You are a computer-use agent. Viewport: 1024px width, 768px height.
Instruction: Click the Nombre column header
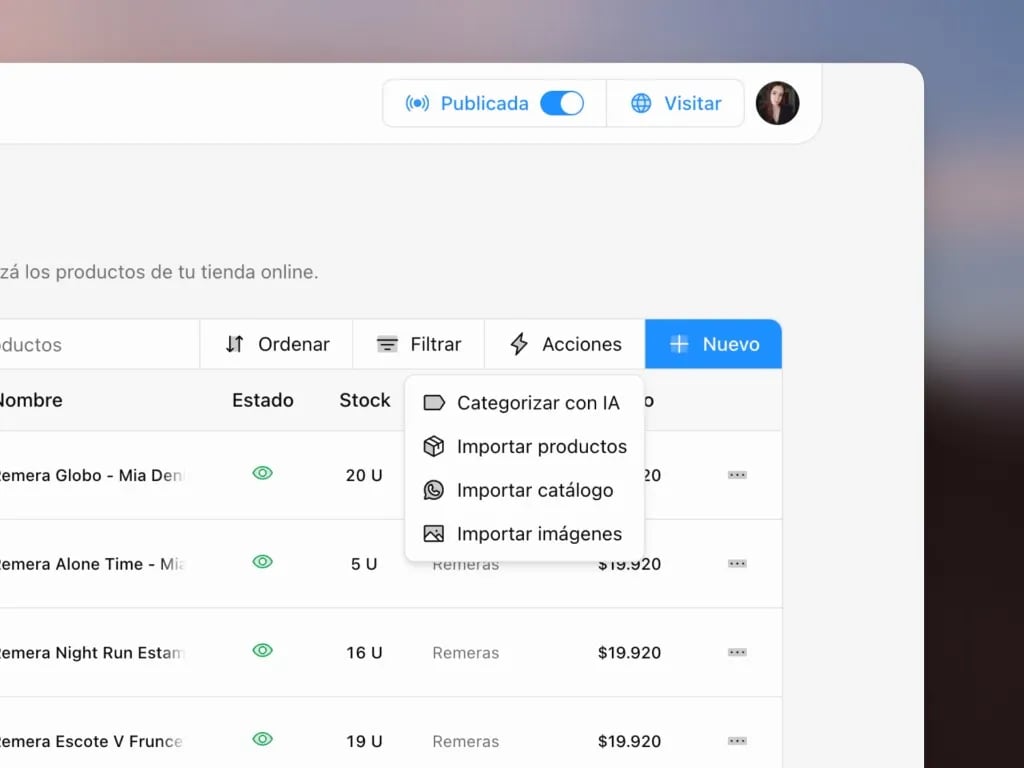(31, 400)
